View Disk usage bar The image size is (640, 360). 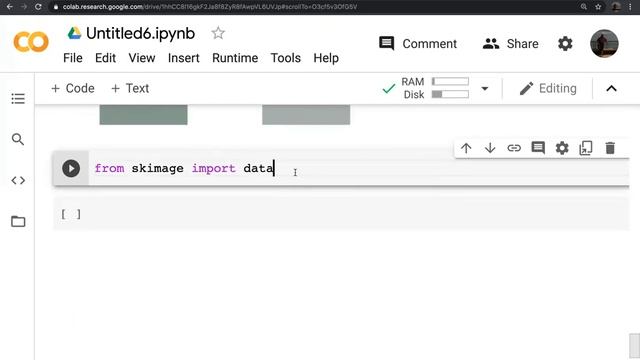(450, 94)
